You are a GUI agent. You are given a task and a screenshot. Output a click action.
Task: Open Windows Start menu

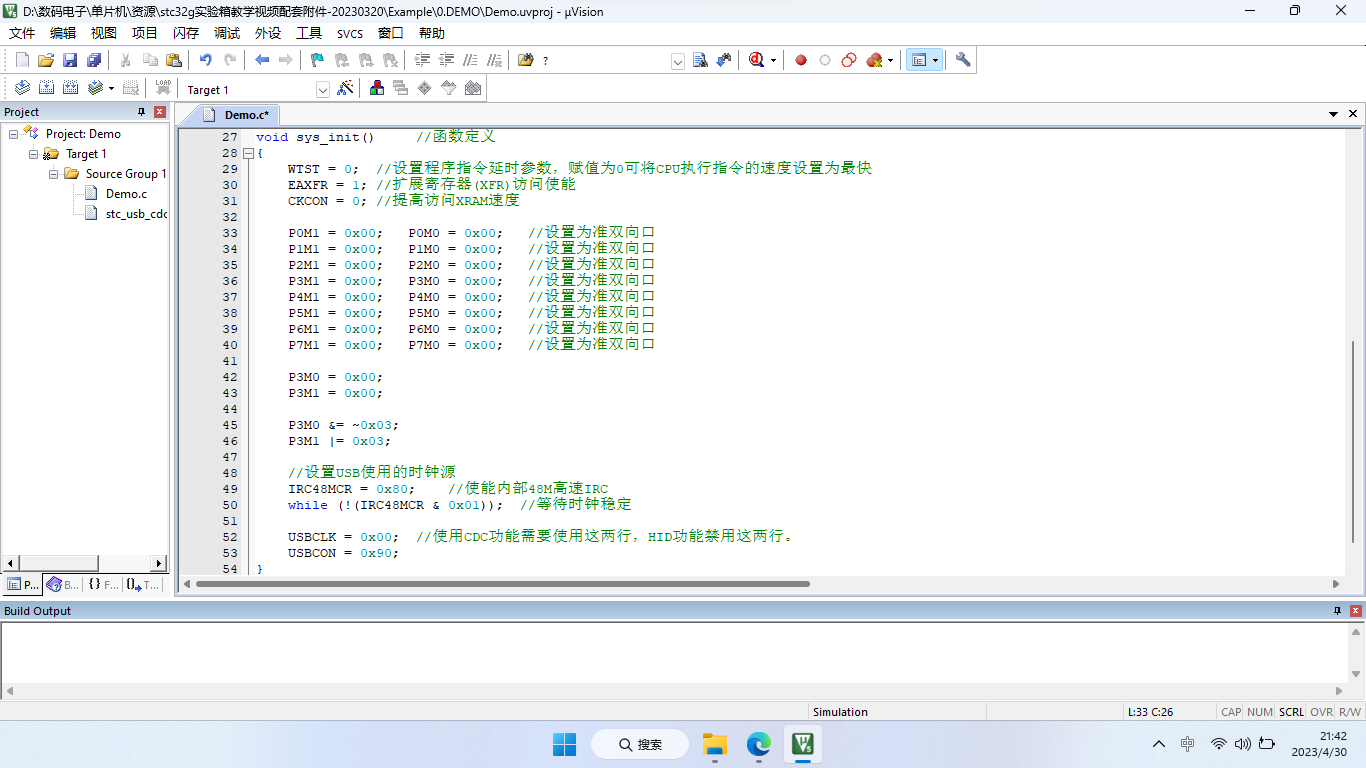(564, 744)
